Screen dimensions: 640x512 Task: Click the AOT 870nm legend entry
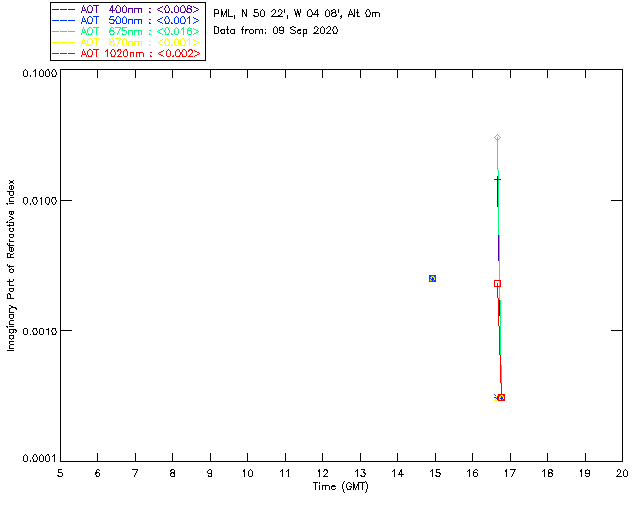coord(126,42)
